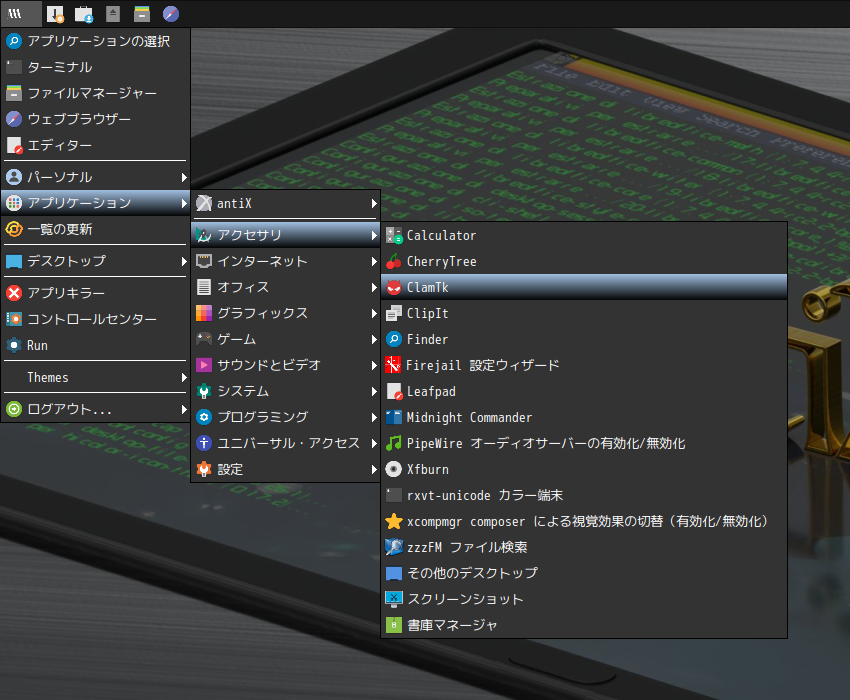Click the プログラミング category icon
Viewport: 850px width, 700px height.
[204, 418]
